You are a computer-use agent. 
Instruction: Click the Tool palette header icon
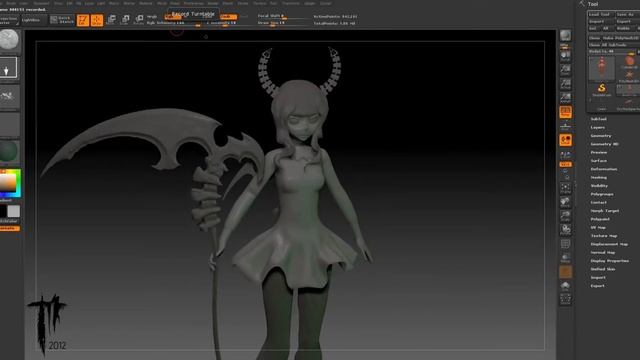582,4
